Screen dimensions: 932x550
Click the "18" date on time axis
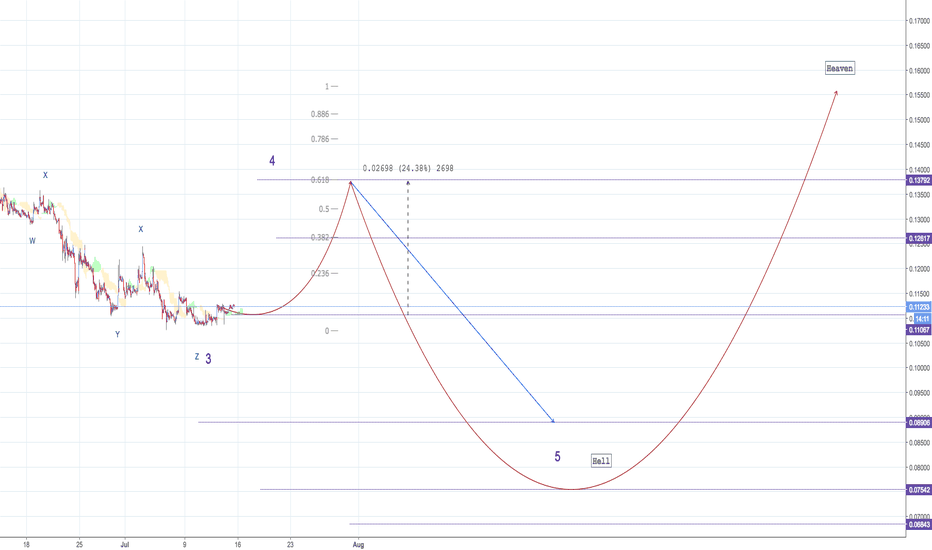click(x=26, y=544)
